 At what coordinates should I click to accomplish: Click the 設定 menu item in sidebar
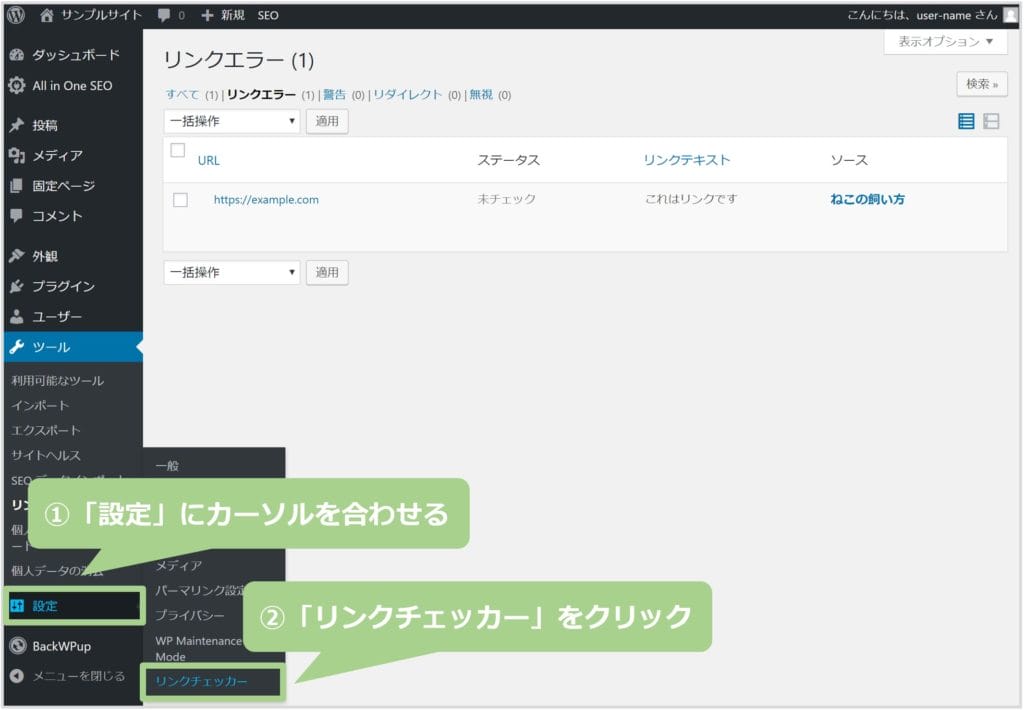coord(45,606)
